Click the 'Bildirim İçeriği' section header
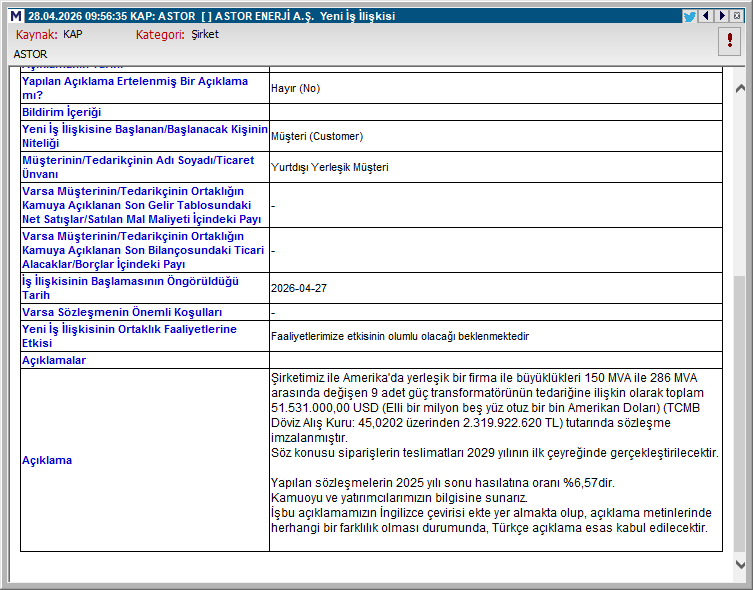Viewport: 753px width, 590px height. (62, 112)
